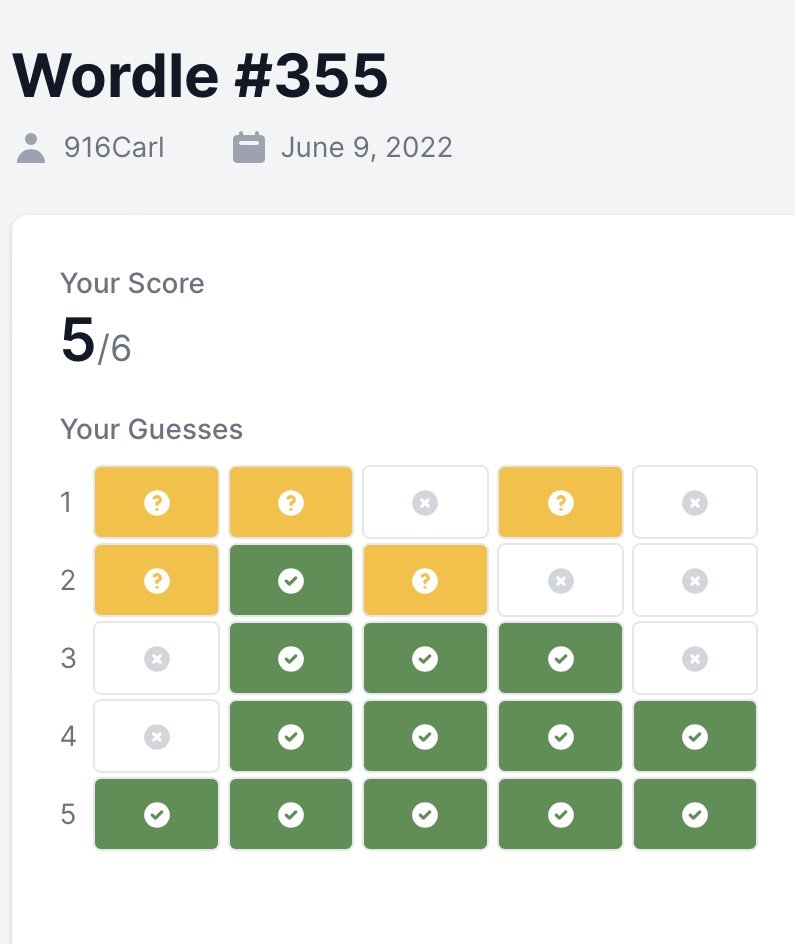Click the Wordle #355 heading

200,75
